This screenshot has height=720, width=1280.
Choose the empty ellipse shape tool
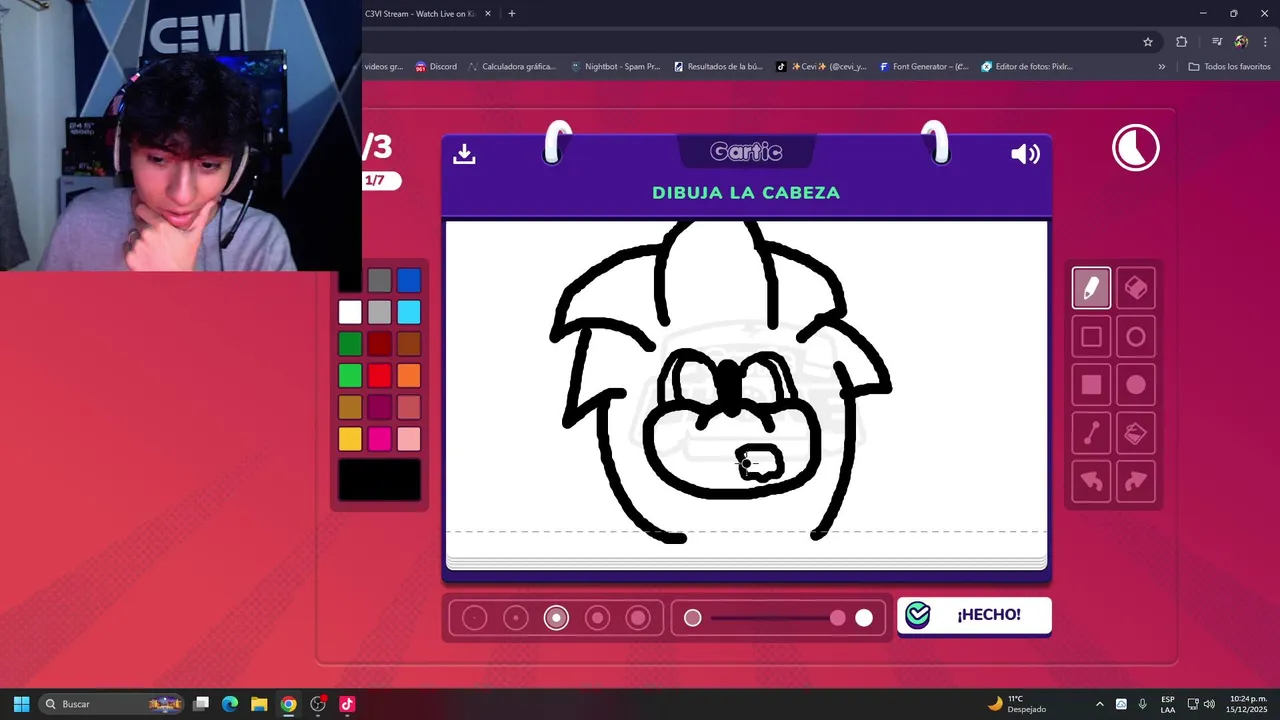(x=1136, y=337)
